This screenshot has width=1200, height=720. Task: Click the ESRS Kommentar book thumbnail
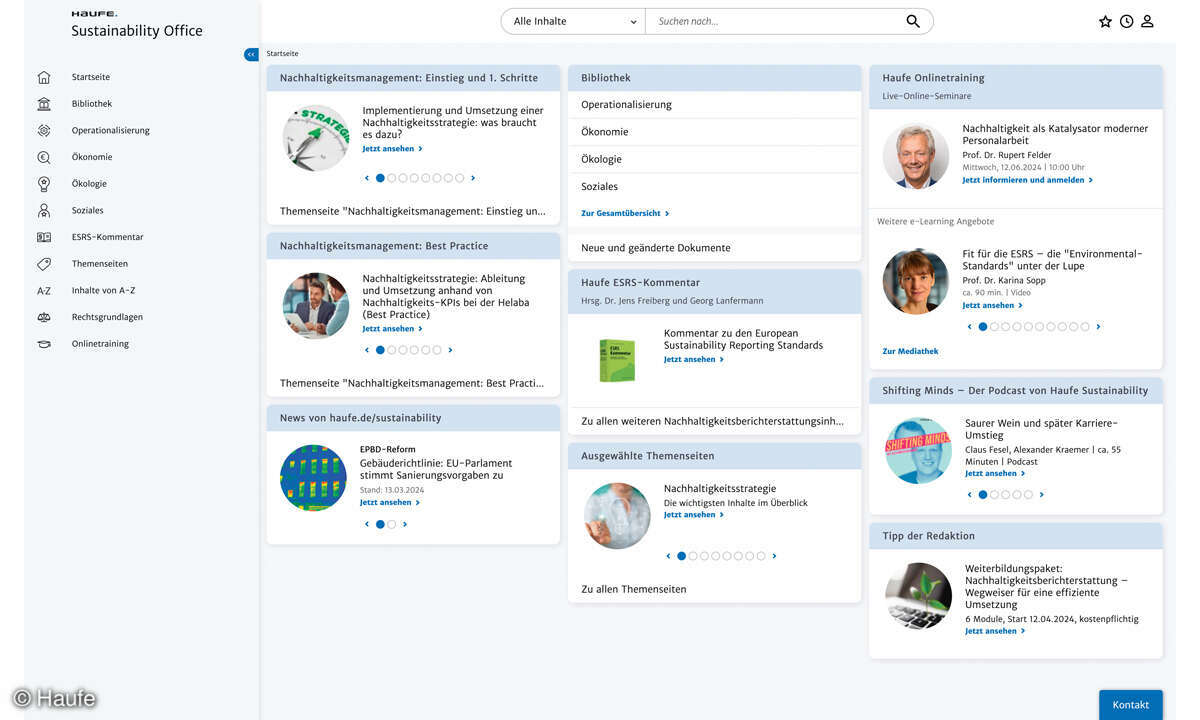tap(617, 360)
